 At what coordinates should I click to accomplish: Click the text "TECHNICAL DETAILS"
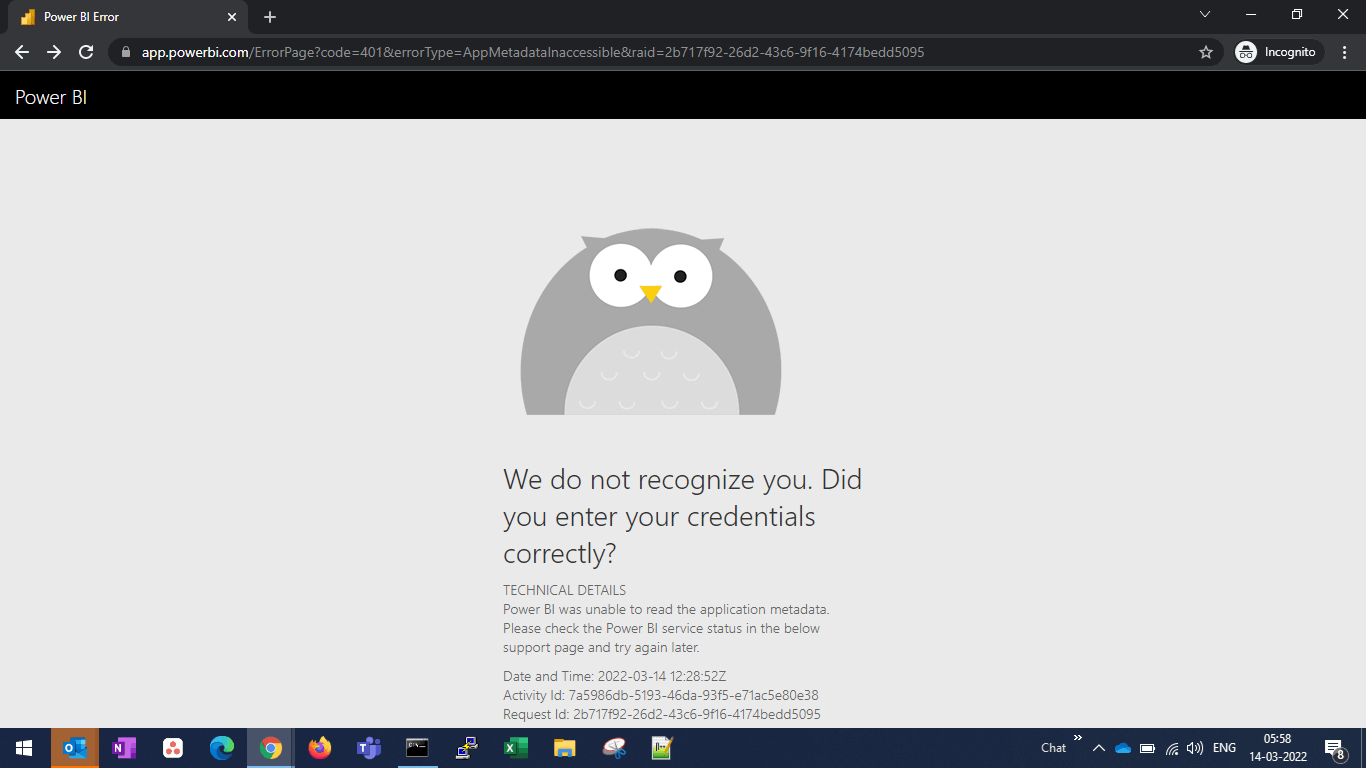point(564,590)
